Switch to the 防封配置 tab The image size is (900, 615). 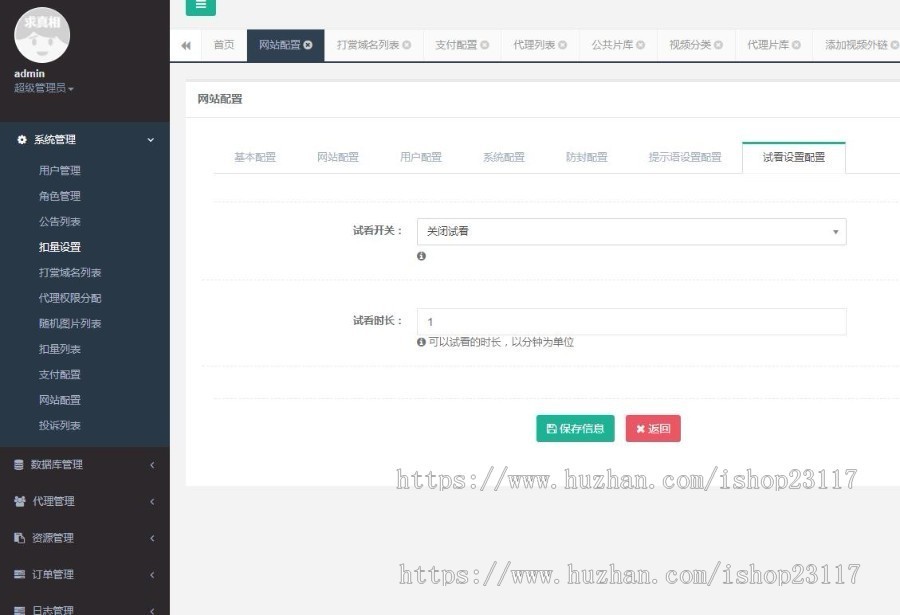pos(586,157)
